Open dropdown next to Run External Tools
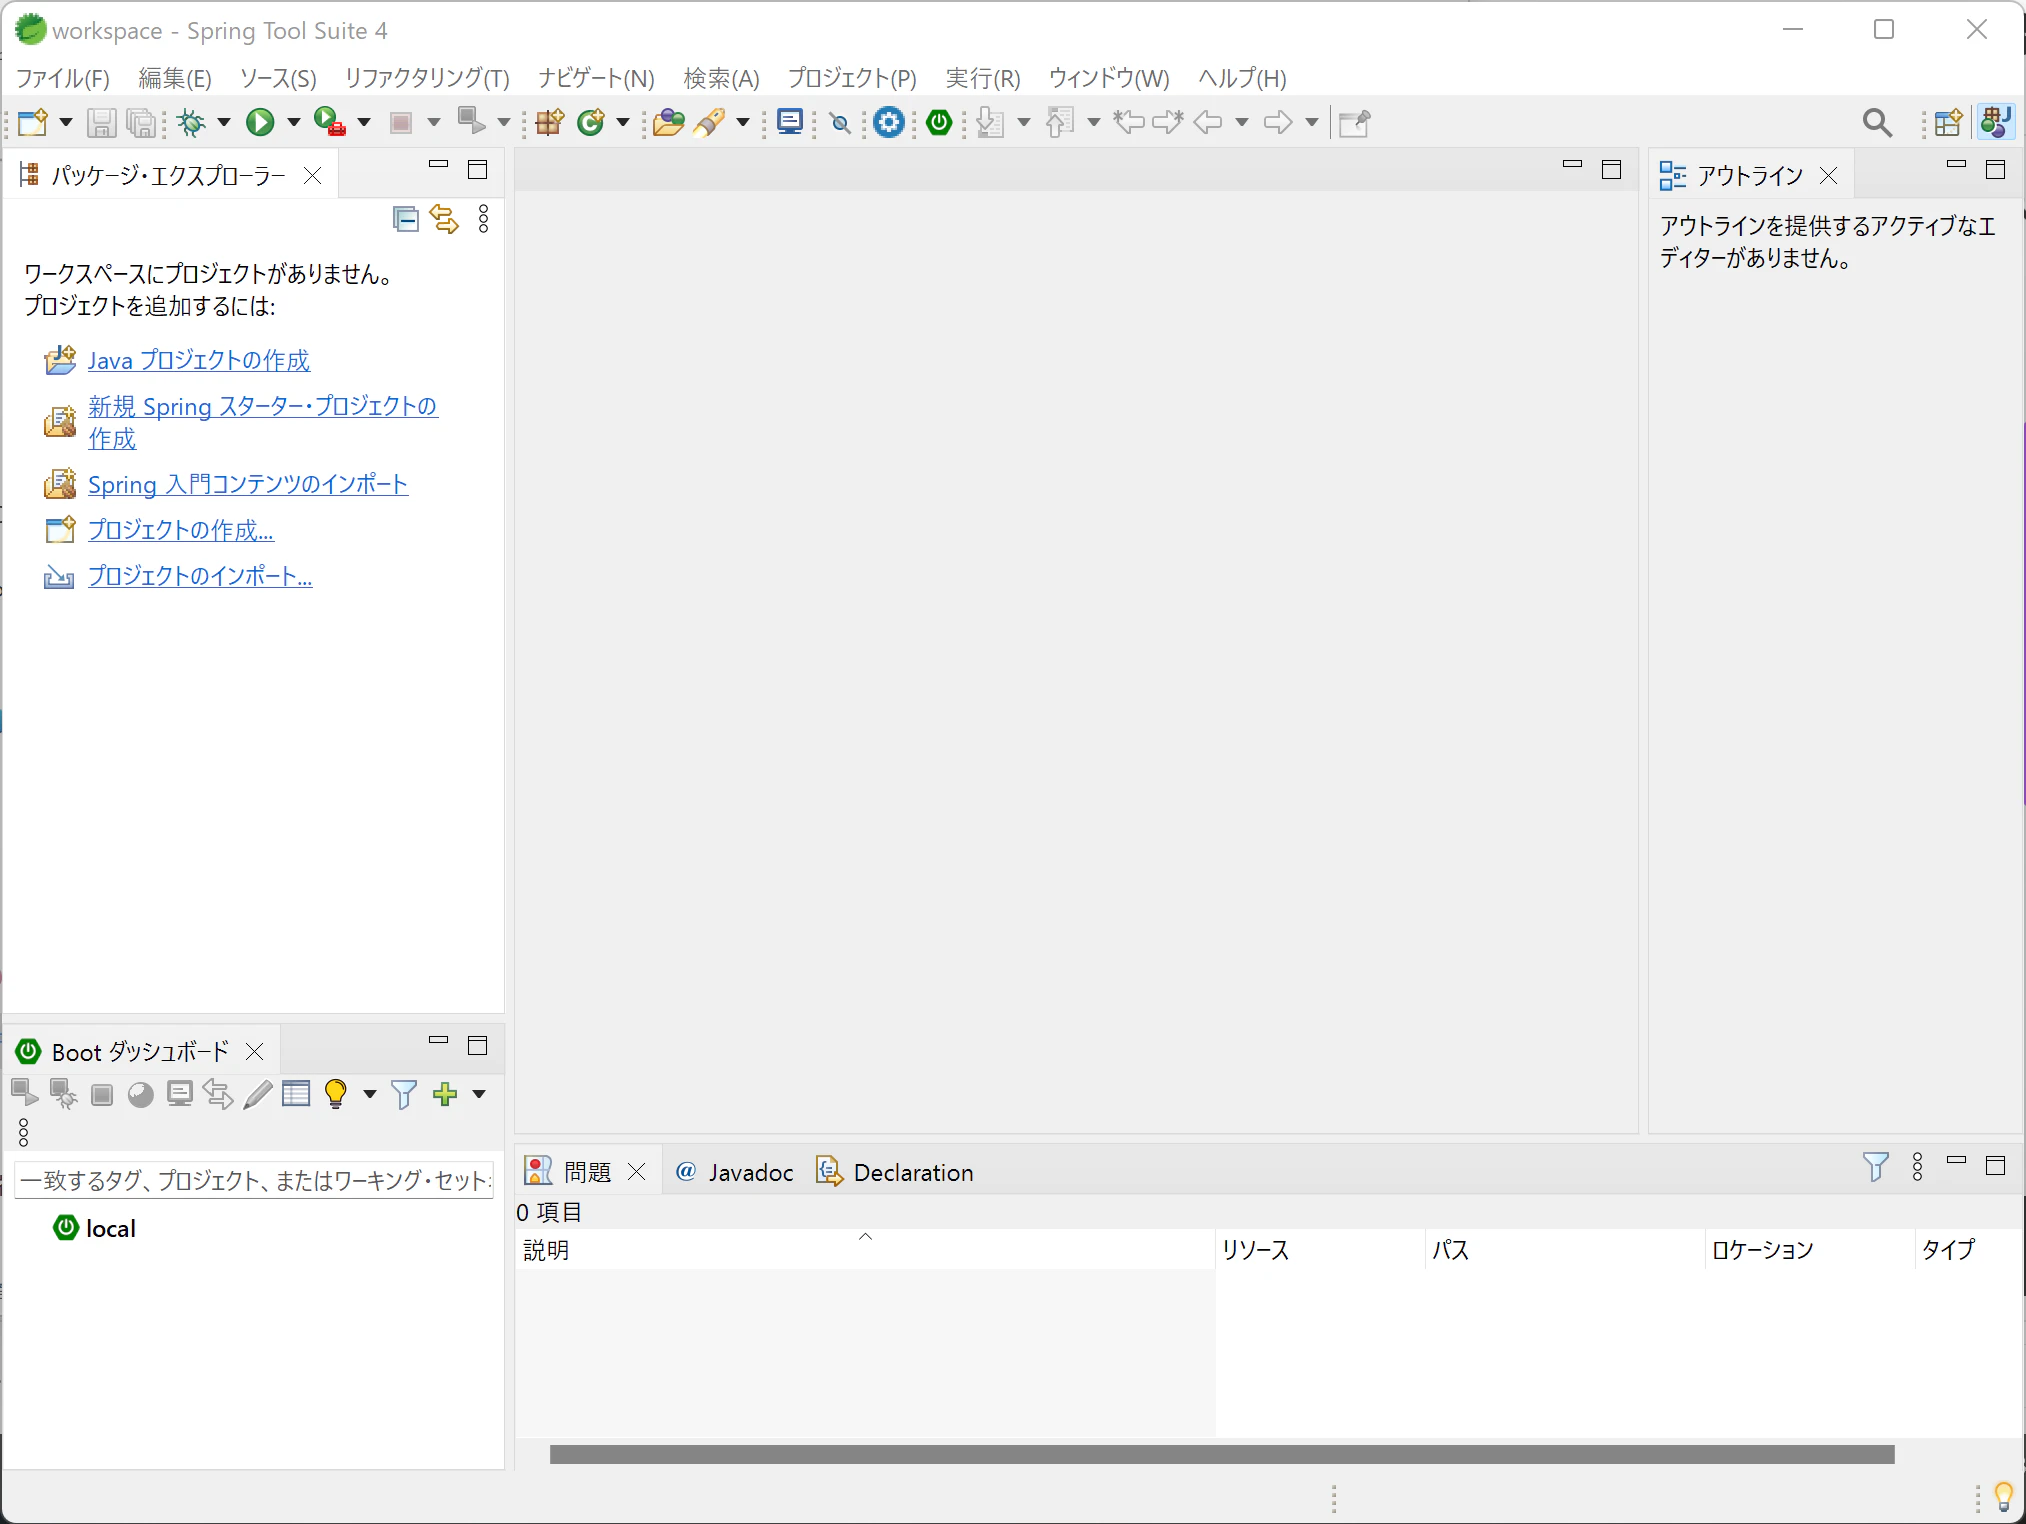This screenshot has height=1524, width=2026. 364,122
